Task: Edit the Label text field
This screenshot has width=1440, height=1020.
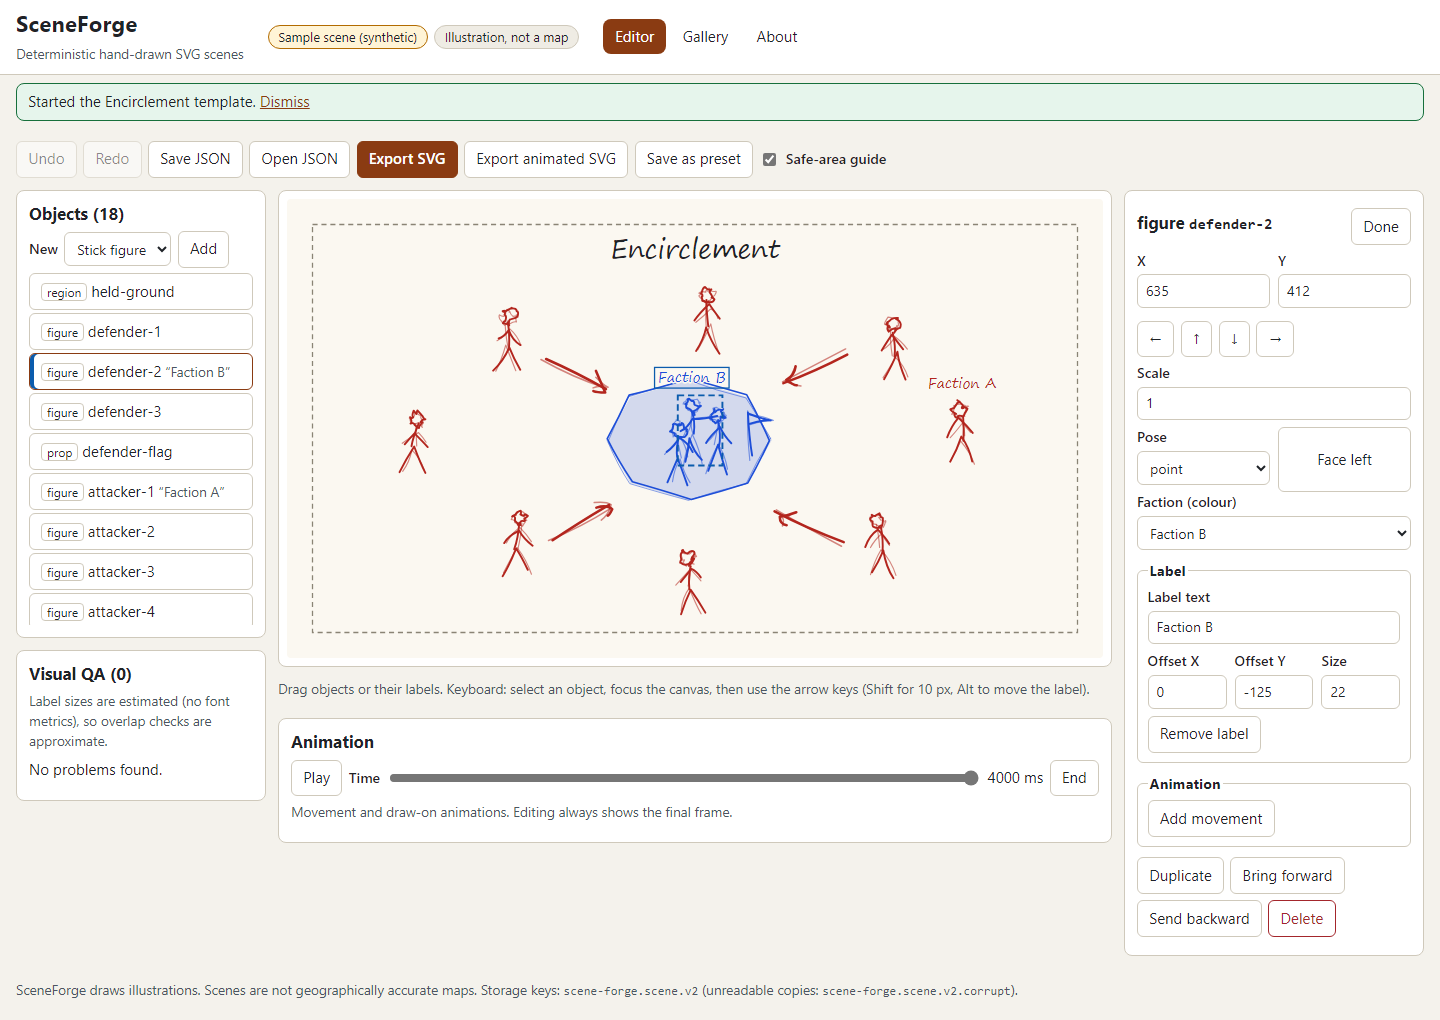Action: (1274, 627)
